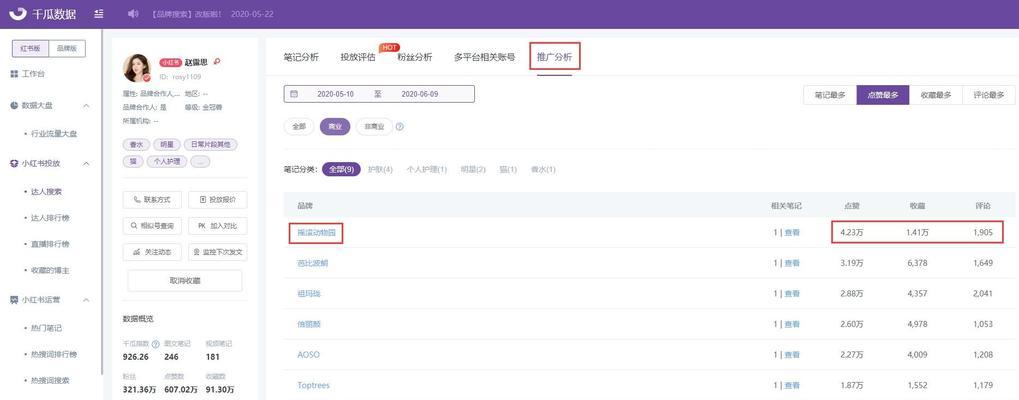Click the 监控下次发文 button
This screenshot has width=1019, height=400.
coord(218,252)
